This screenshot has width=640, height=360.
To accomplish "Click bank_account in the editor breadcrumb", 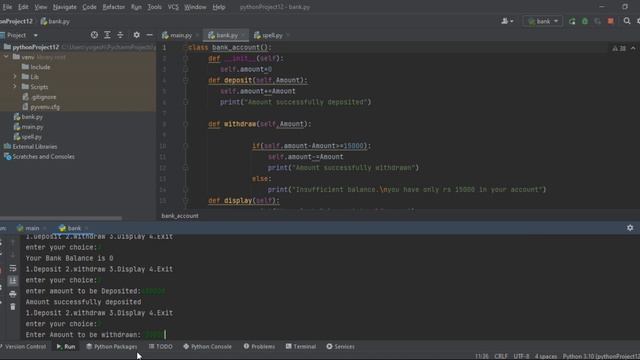I will [x=180, y=216].
